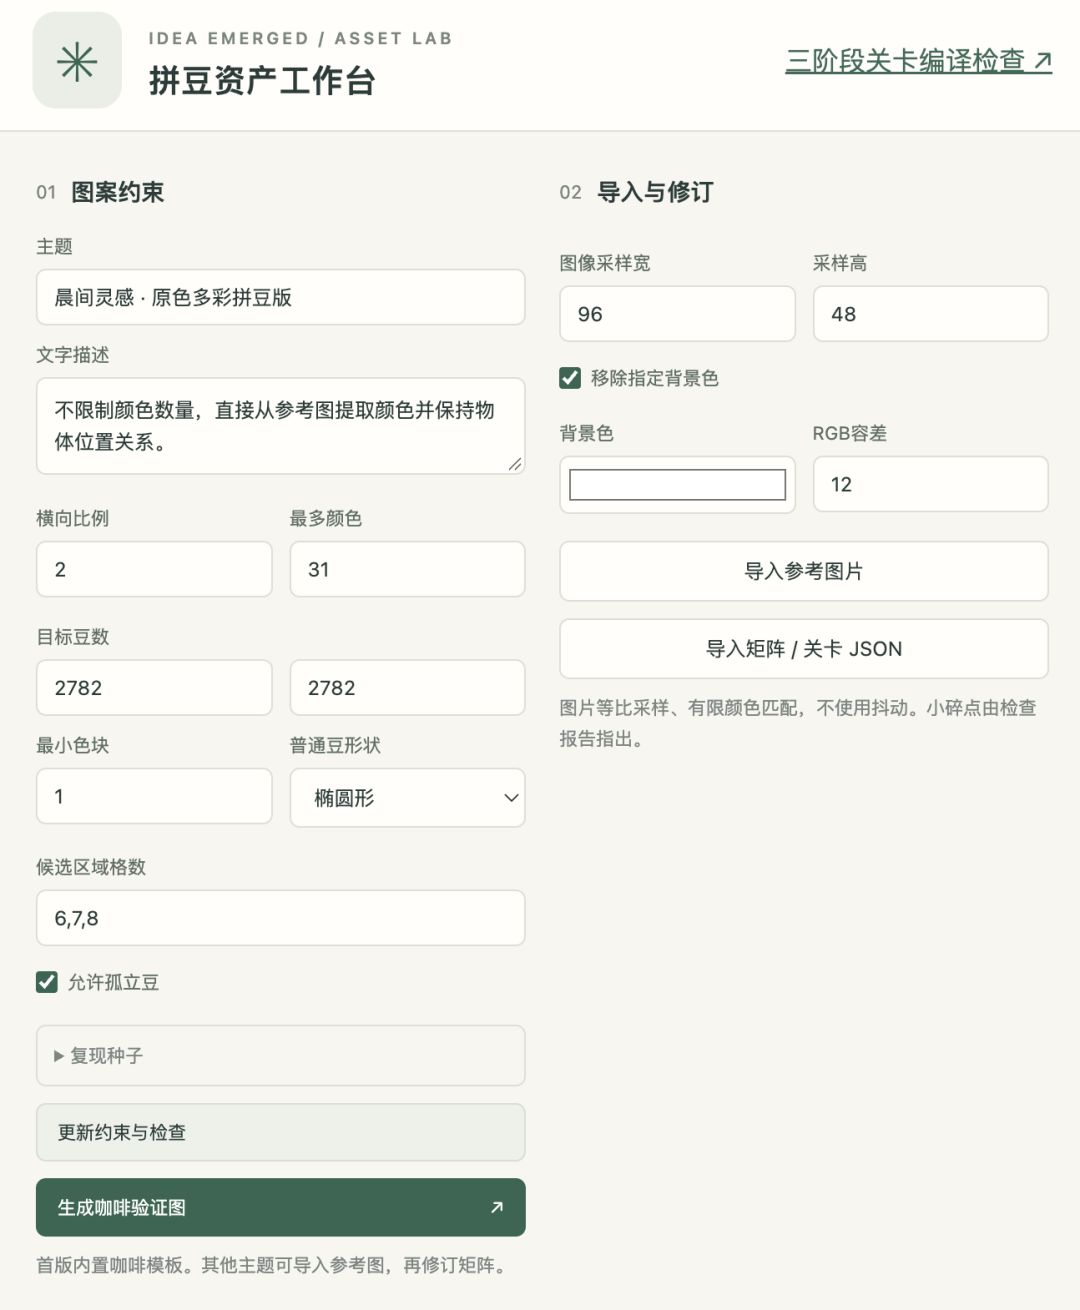Toggle the 允许孤立豆 checkbox
The height and width of the screenshot is (1310, 1080).
[x=47, y=982]
